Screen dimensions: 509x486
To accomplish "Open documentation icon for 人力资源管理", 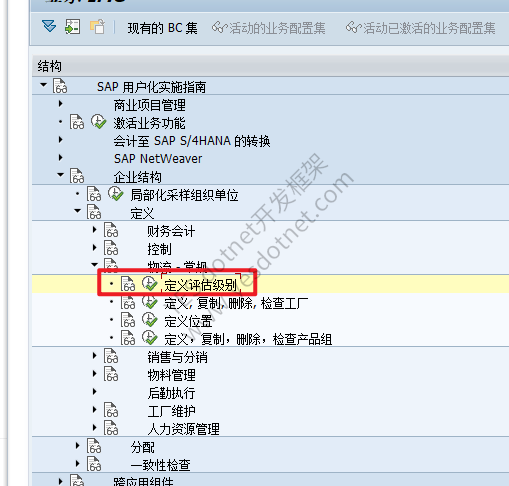I will coord(111,428).
